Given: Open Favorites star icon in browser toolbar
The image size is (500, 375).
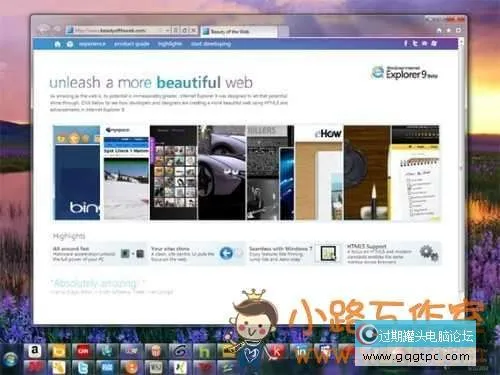Looking at the screenshot, I should pyautogui.click(x=449, y=30).
